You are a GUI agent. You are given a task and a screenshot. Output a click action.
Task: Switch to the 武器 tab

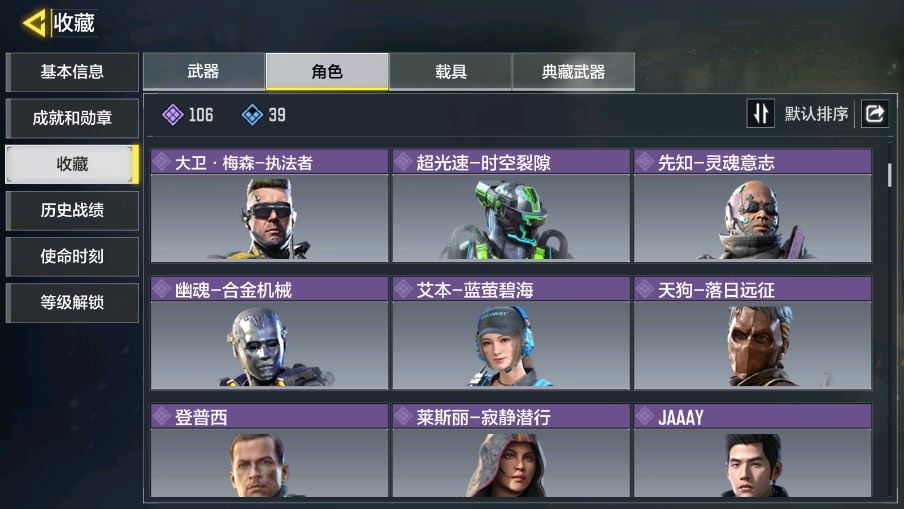click(x=204, y=71)
